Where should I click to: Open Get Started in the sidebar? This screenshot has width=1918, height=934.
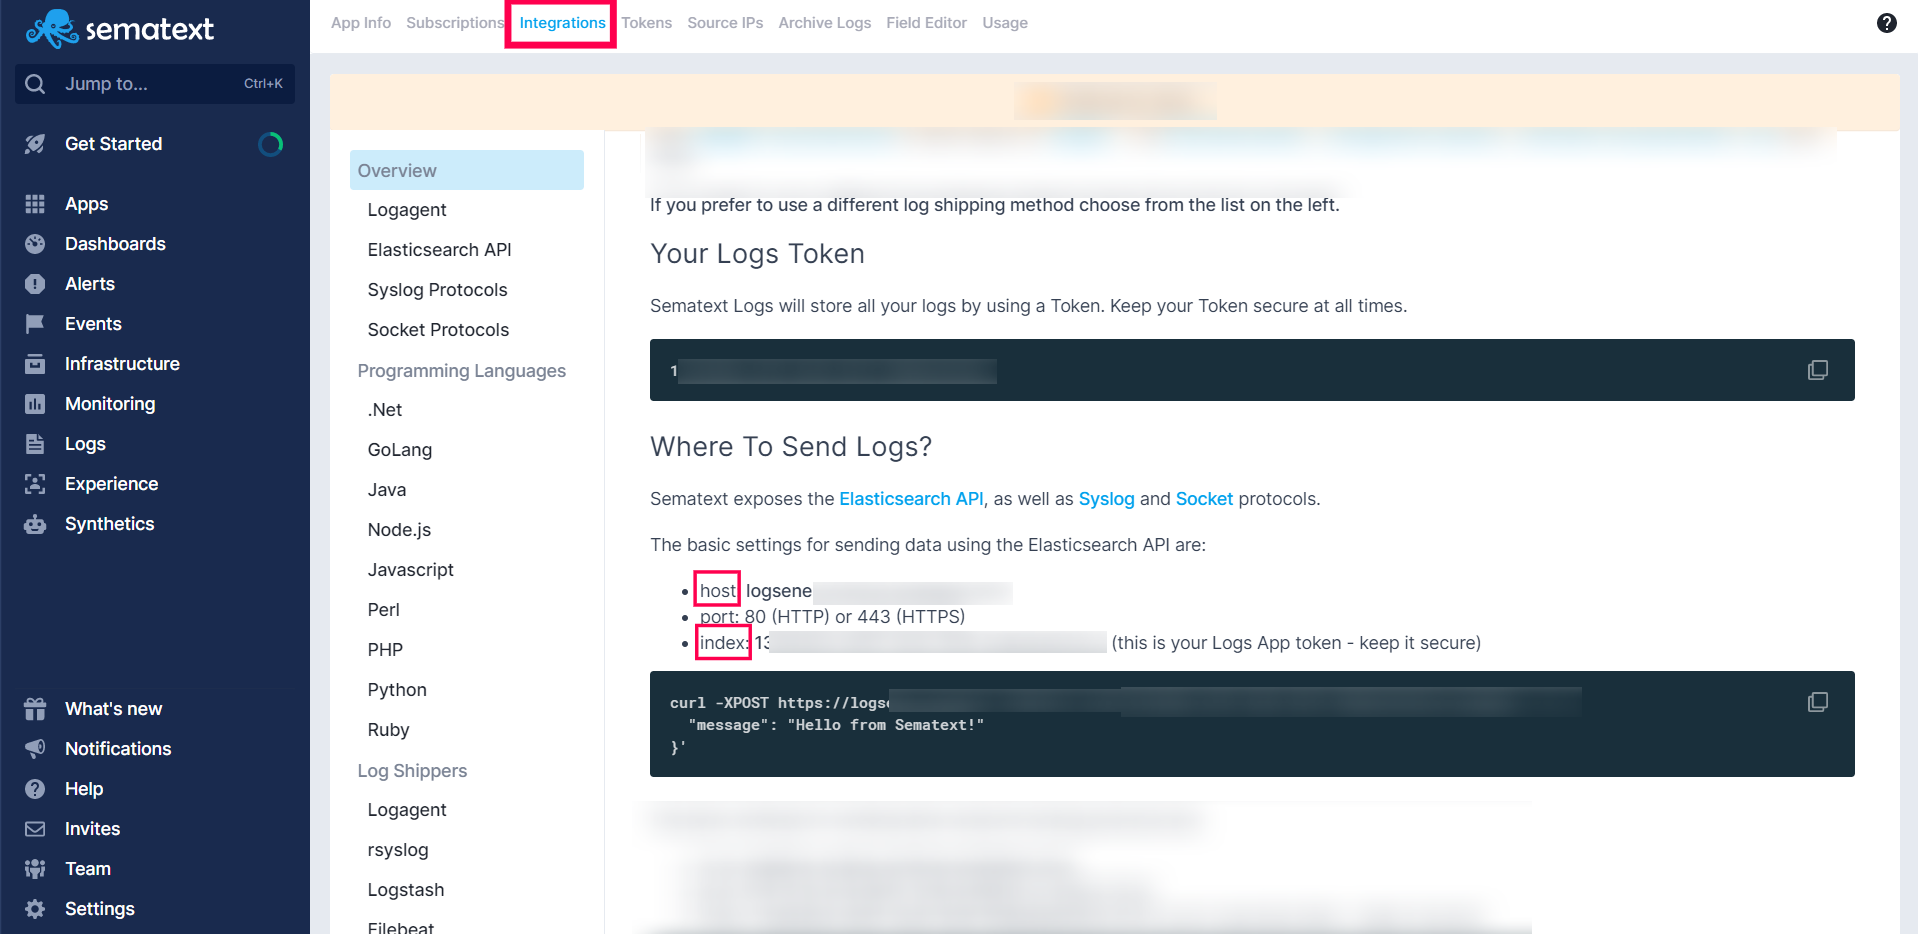114,144
